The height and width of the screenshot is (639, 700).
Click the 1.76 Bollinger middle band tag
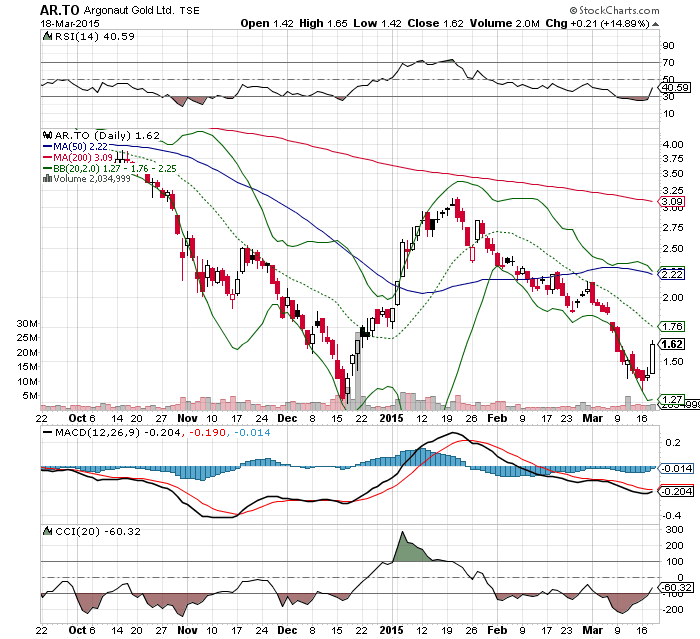[x=672, y=326]
